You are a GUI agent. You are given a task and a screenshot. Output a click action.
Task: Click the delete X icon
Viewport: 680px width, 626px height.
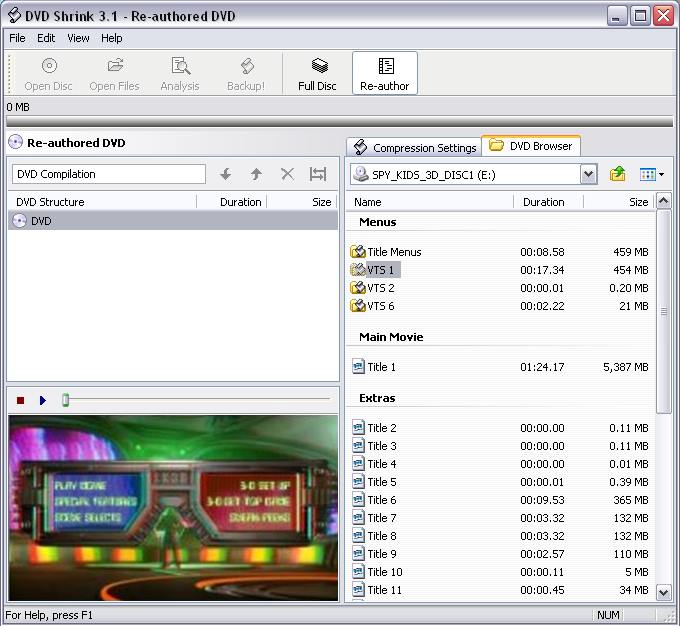pos(287,174)
